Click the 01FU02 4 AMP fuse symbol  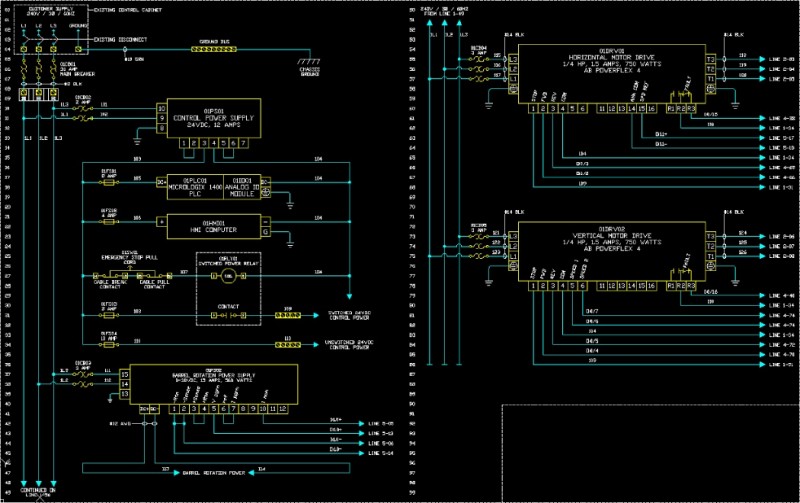click(109, 222)
